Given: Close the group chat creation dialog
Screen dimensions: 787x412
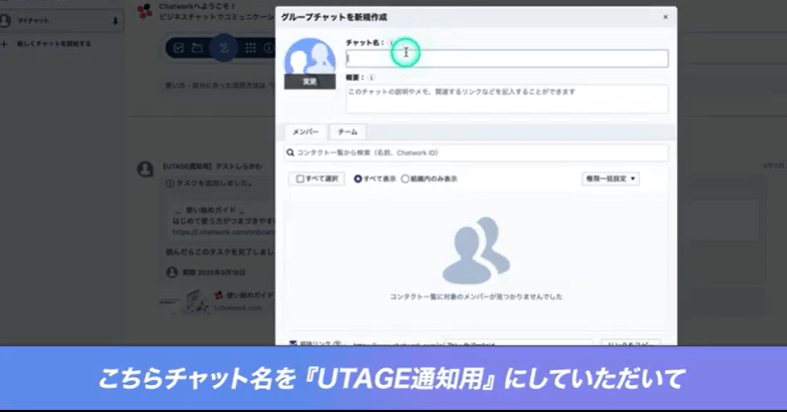Looking at the screenshot, I should [x=665, y=17].
